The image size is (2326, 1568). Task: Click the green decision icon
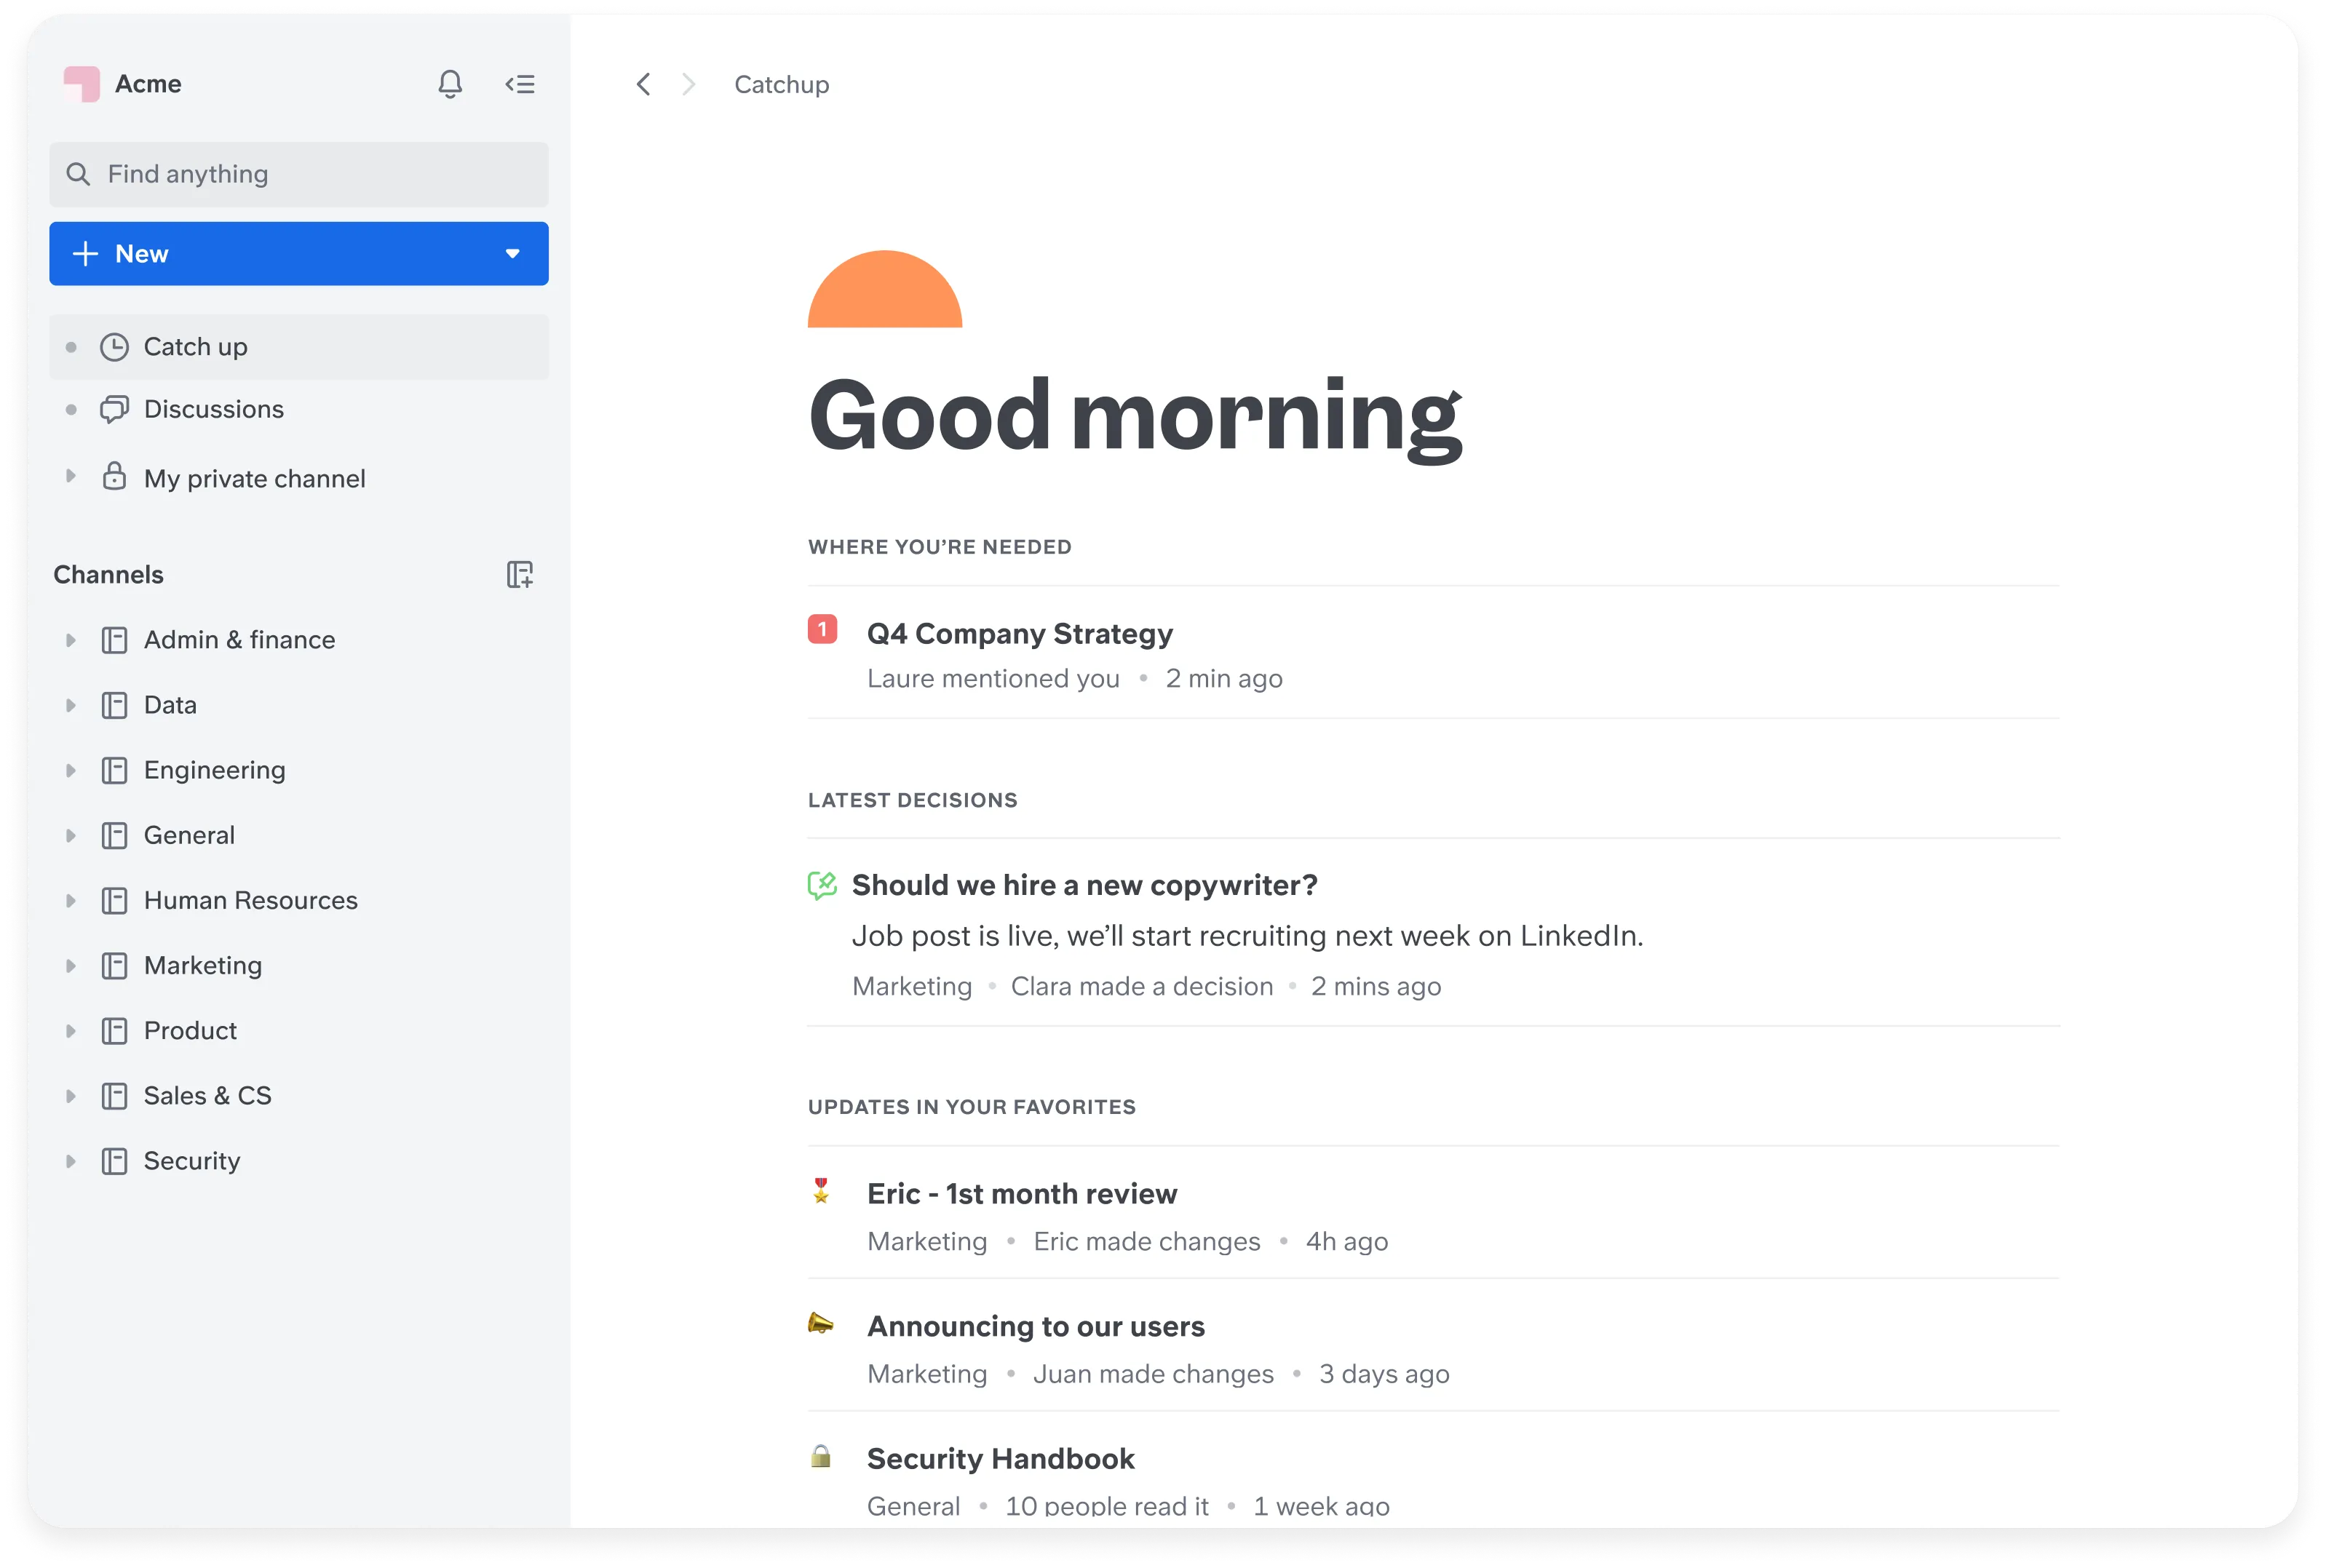pyautogui.click(x=822, y=885)
